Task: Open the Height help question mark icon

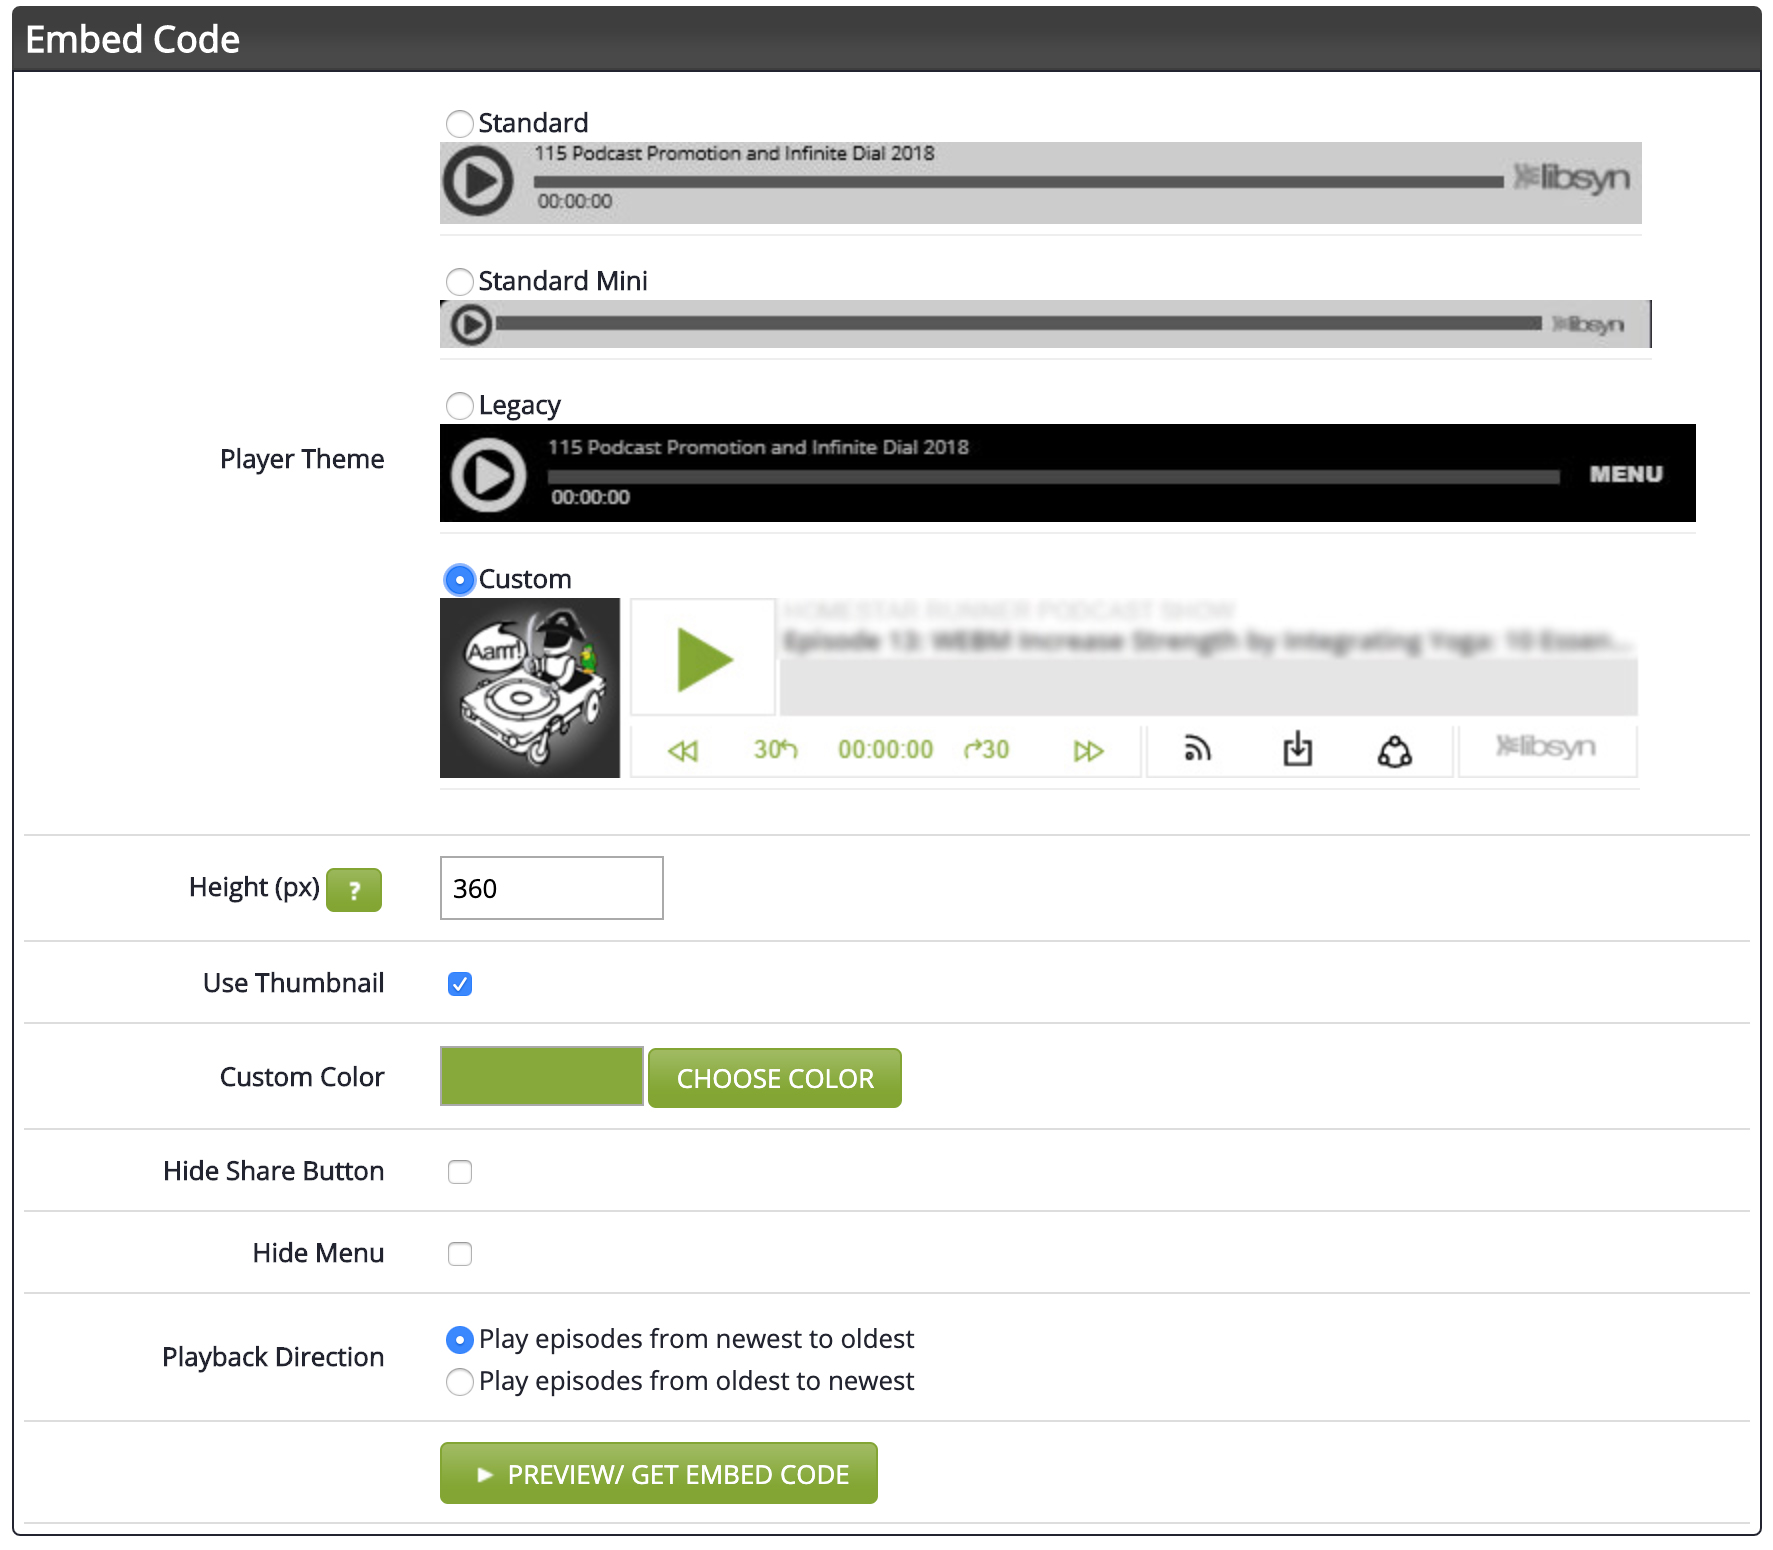Action: tap(354, 890)
